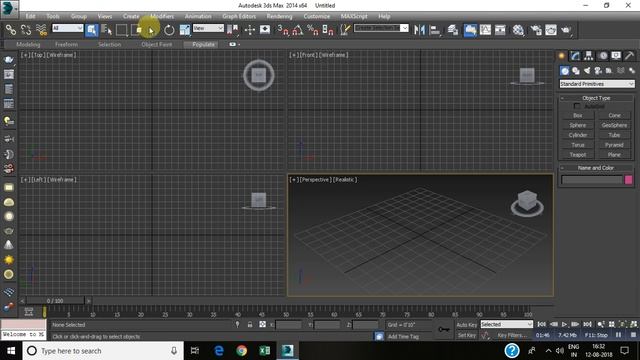Click the Mirror tool icon
The width and height of the screenshot is (640, 360).
click(419, 30)
